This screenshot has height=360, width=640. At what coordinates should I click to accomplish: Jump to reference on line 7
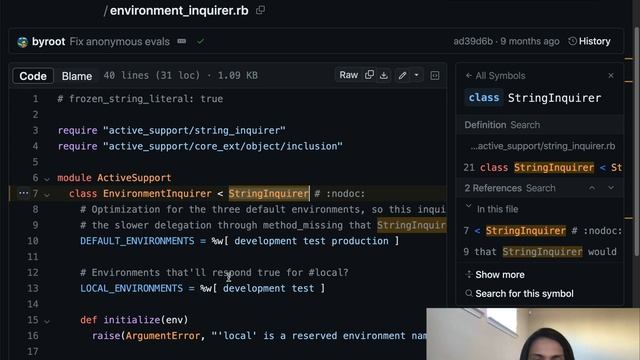tap(542, 231)
